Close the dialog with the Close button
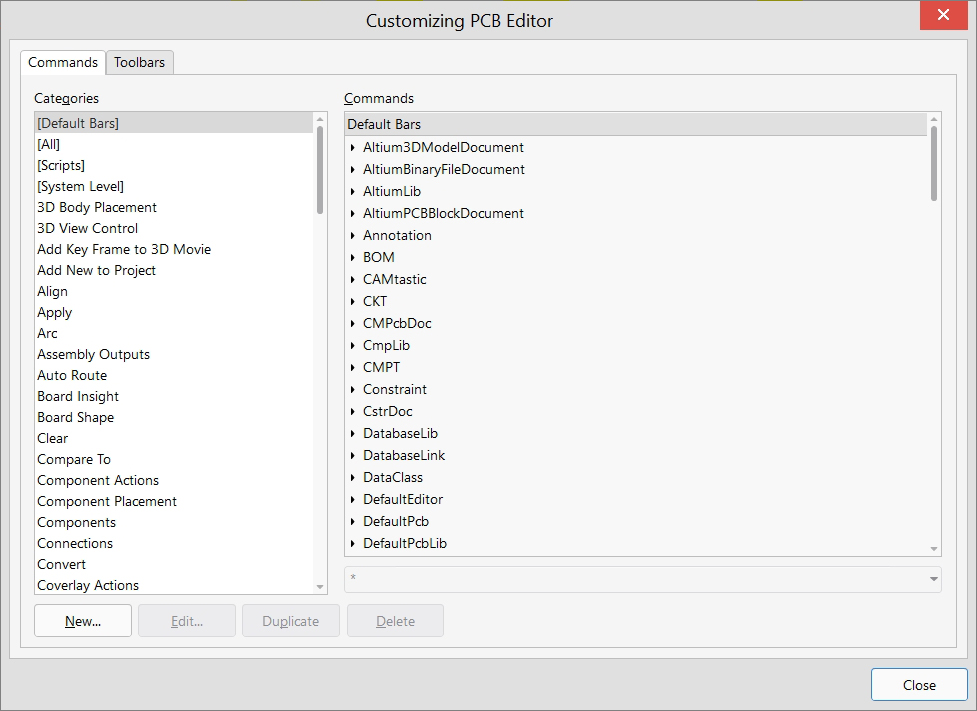The image size is (977, 711). click(919, 685)
